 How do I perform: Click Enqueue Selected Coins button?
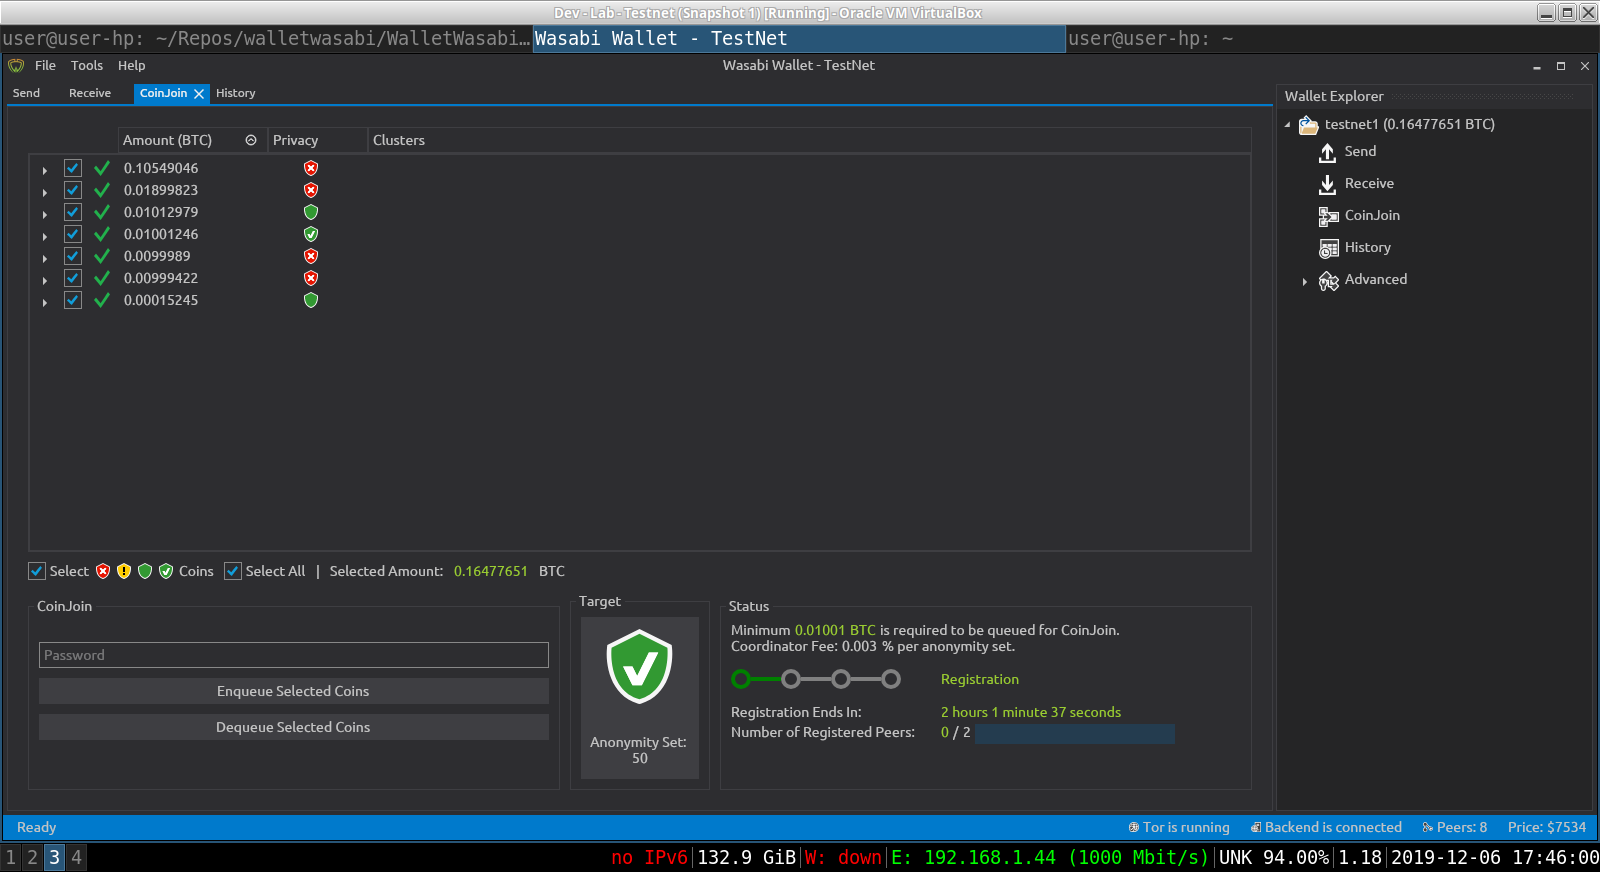click(293, 691)
